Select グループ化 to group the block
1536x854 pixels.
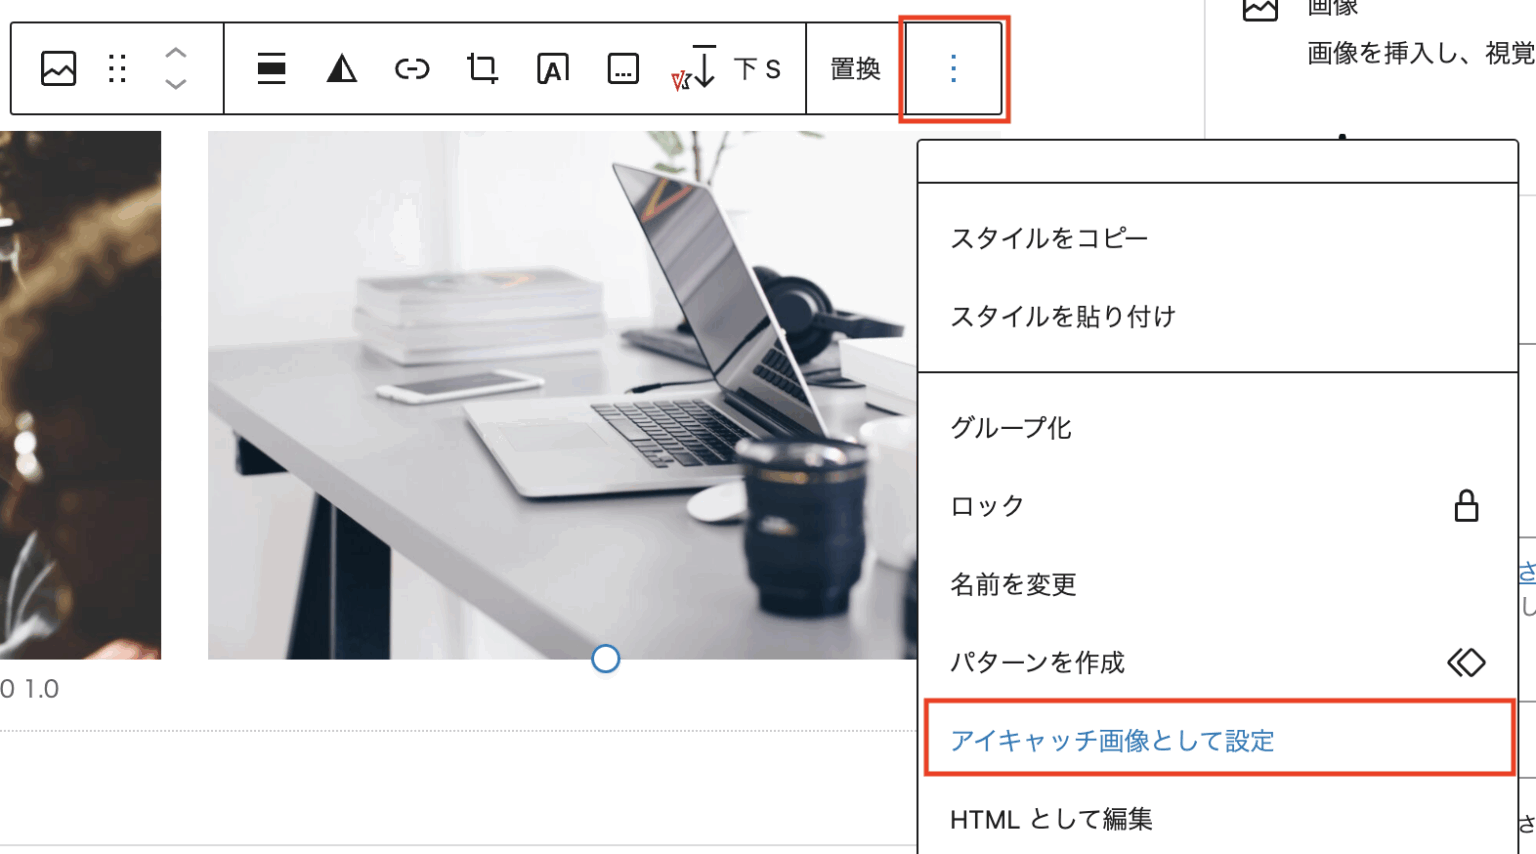pyautogui.click(x=1010, y=428)
